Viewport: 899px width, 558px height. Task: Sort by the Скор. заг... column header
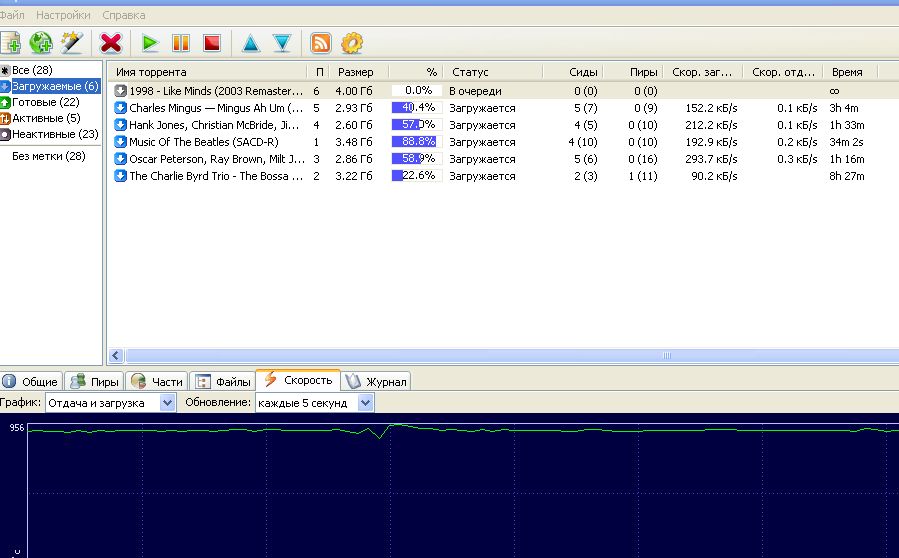[x=702, y=72]
